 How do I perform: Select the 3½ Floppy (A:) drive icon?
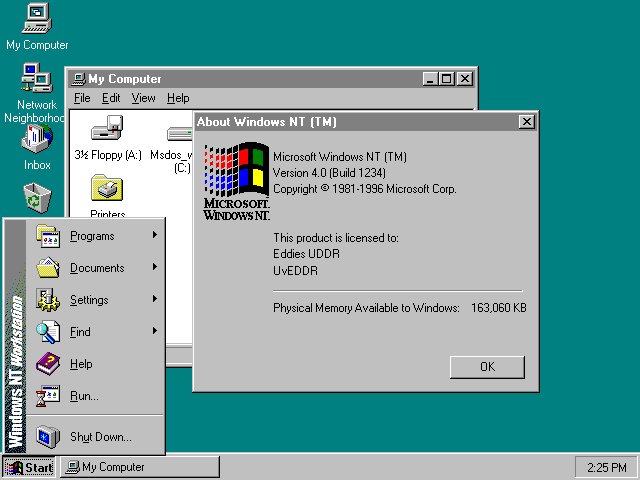tap(107, 129)
